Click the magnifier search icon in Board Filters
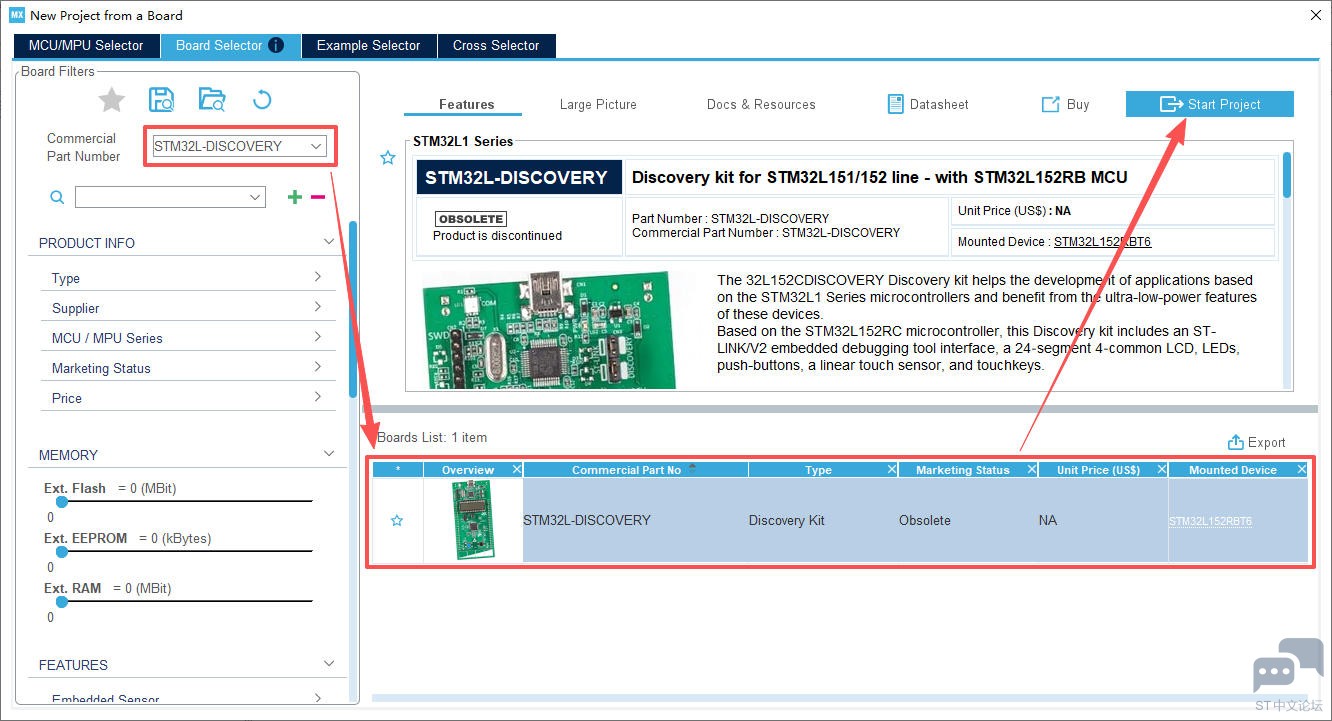1332x721 pixels. coord(57,198)
